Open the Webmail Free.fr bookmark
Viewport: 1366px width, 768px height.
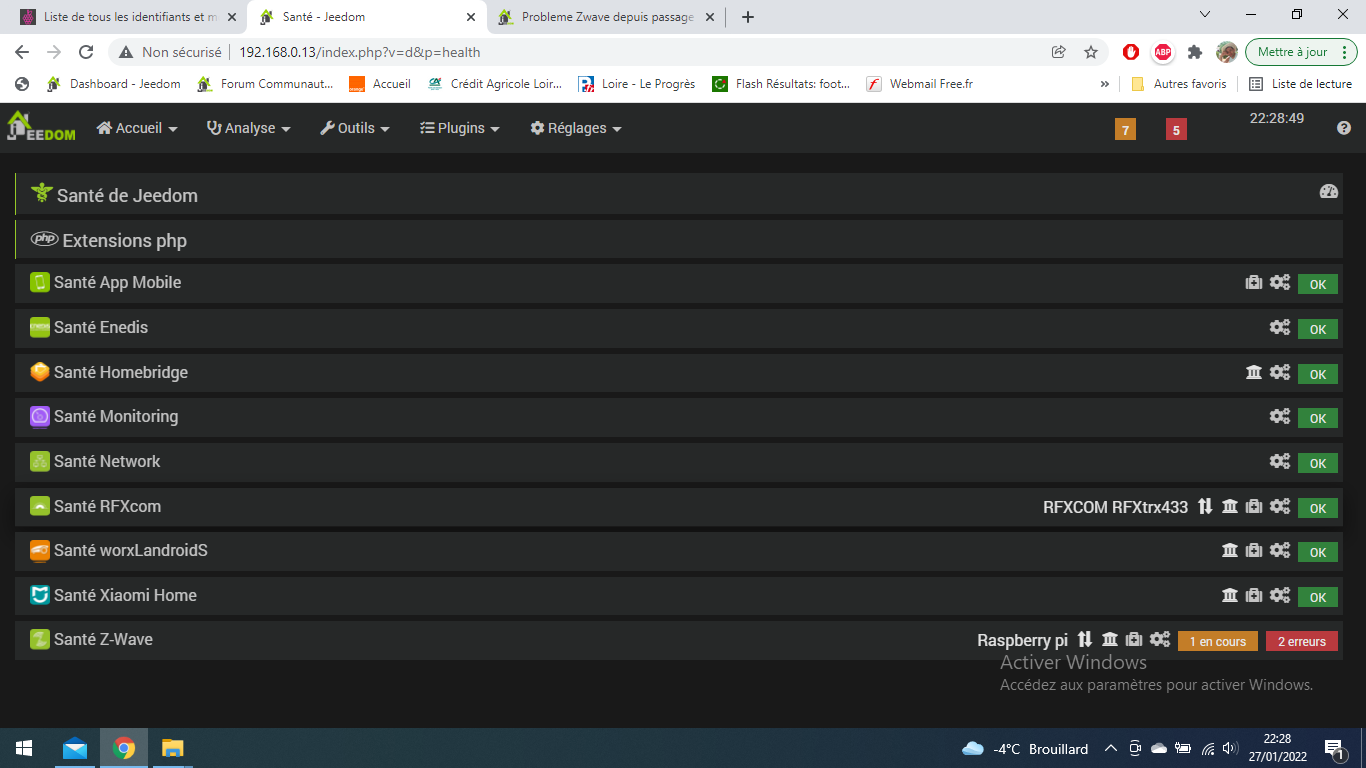pyautogui.click(x=920, y=84)
